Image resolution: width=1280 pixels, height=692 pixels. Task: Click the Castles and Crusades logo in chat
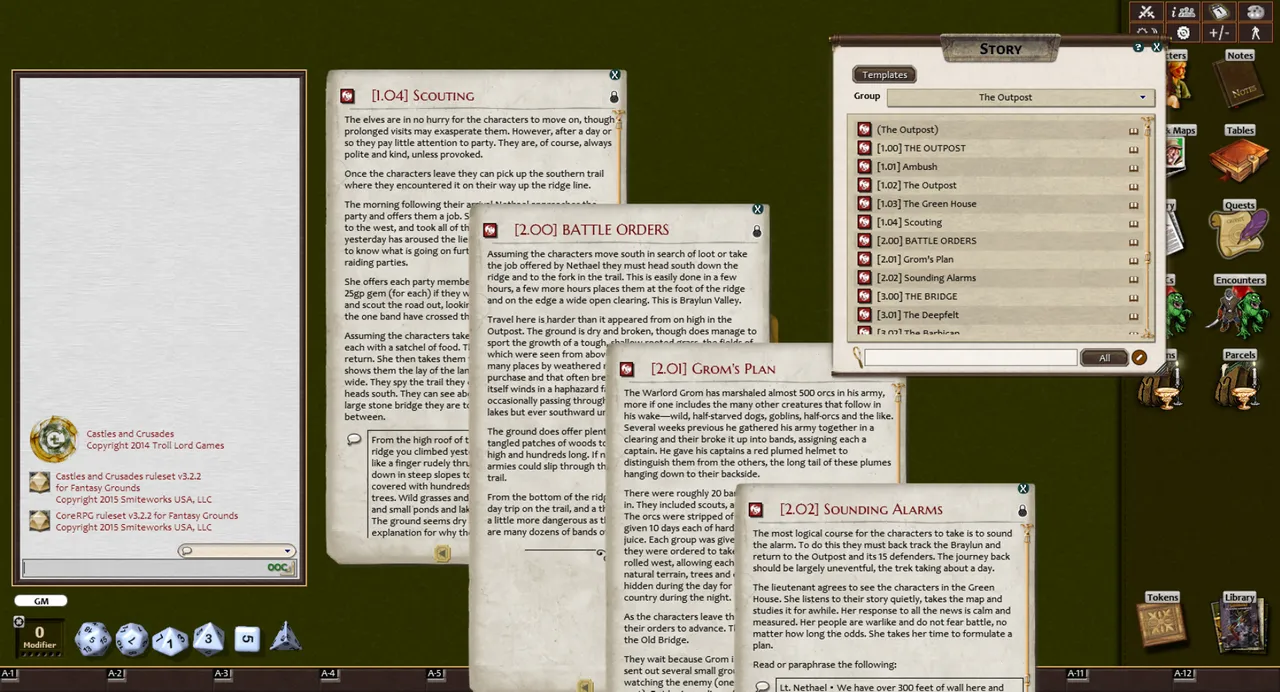coord(53,439)
